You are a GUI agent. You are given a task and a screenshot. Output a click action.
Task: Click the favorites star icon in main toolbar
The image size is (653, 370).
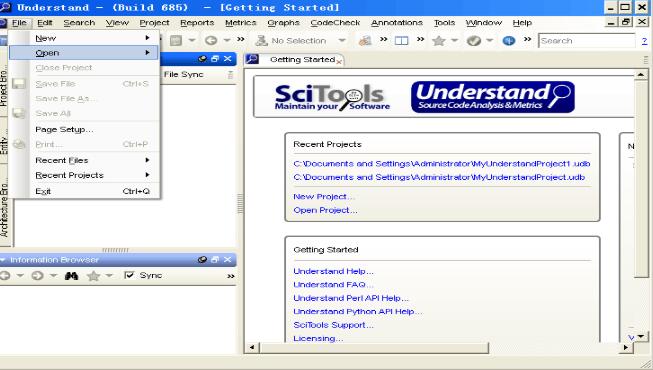439,40
